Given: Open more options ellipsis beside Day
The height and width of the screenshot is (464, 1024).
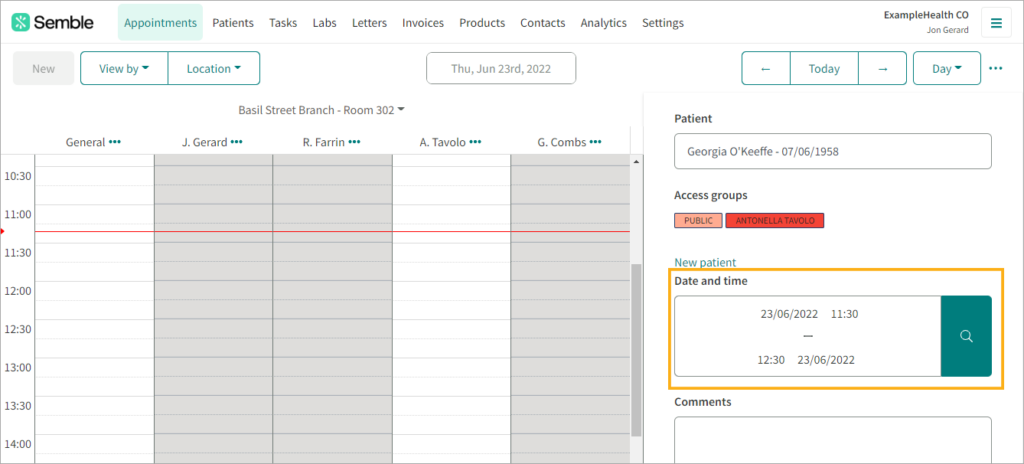Looking at the screenshot, I should (995, 69).
